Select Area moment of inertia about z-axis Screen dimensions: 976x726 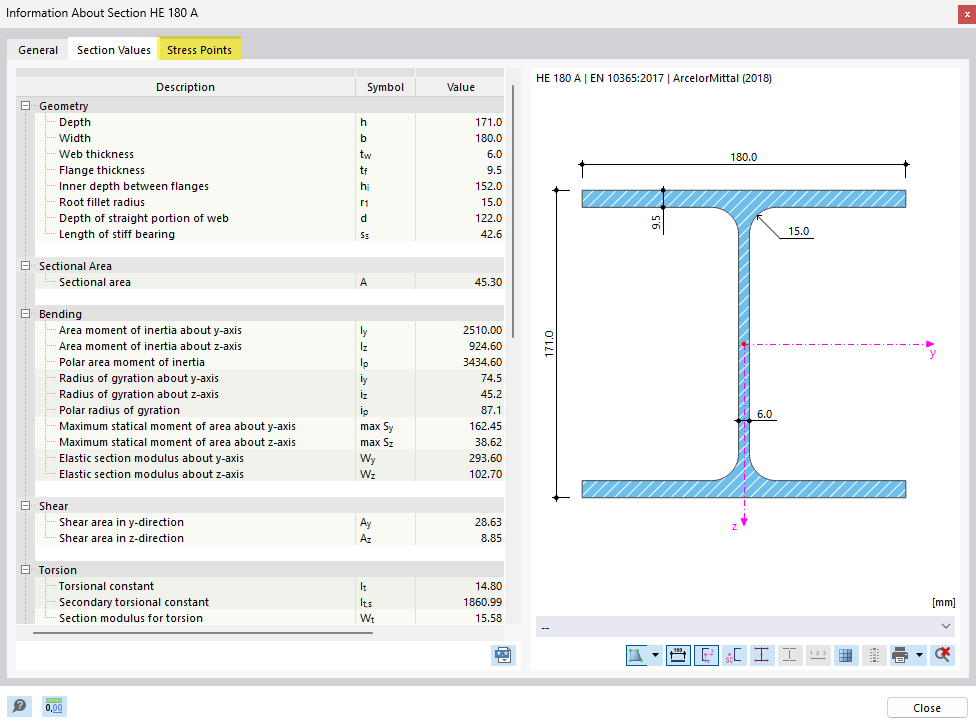269,346
